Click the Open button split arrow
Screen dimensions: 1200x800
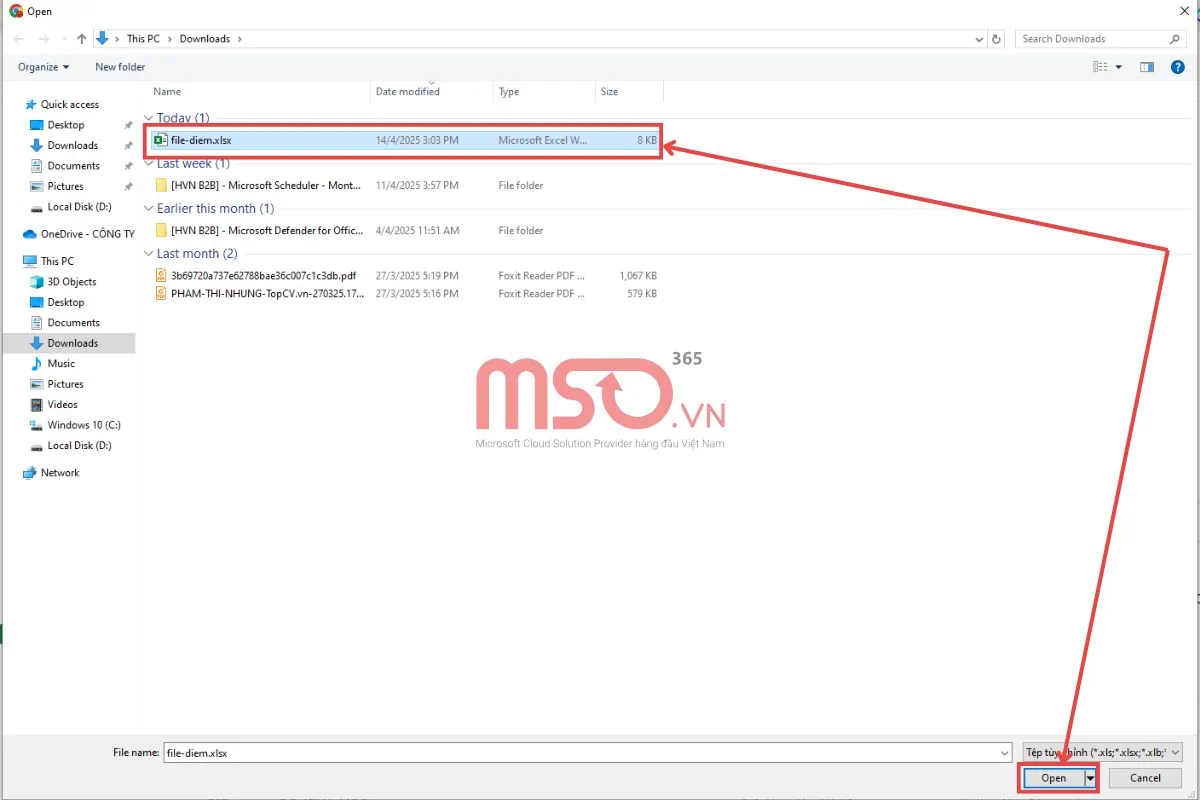[x=1091, y=778]
